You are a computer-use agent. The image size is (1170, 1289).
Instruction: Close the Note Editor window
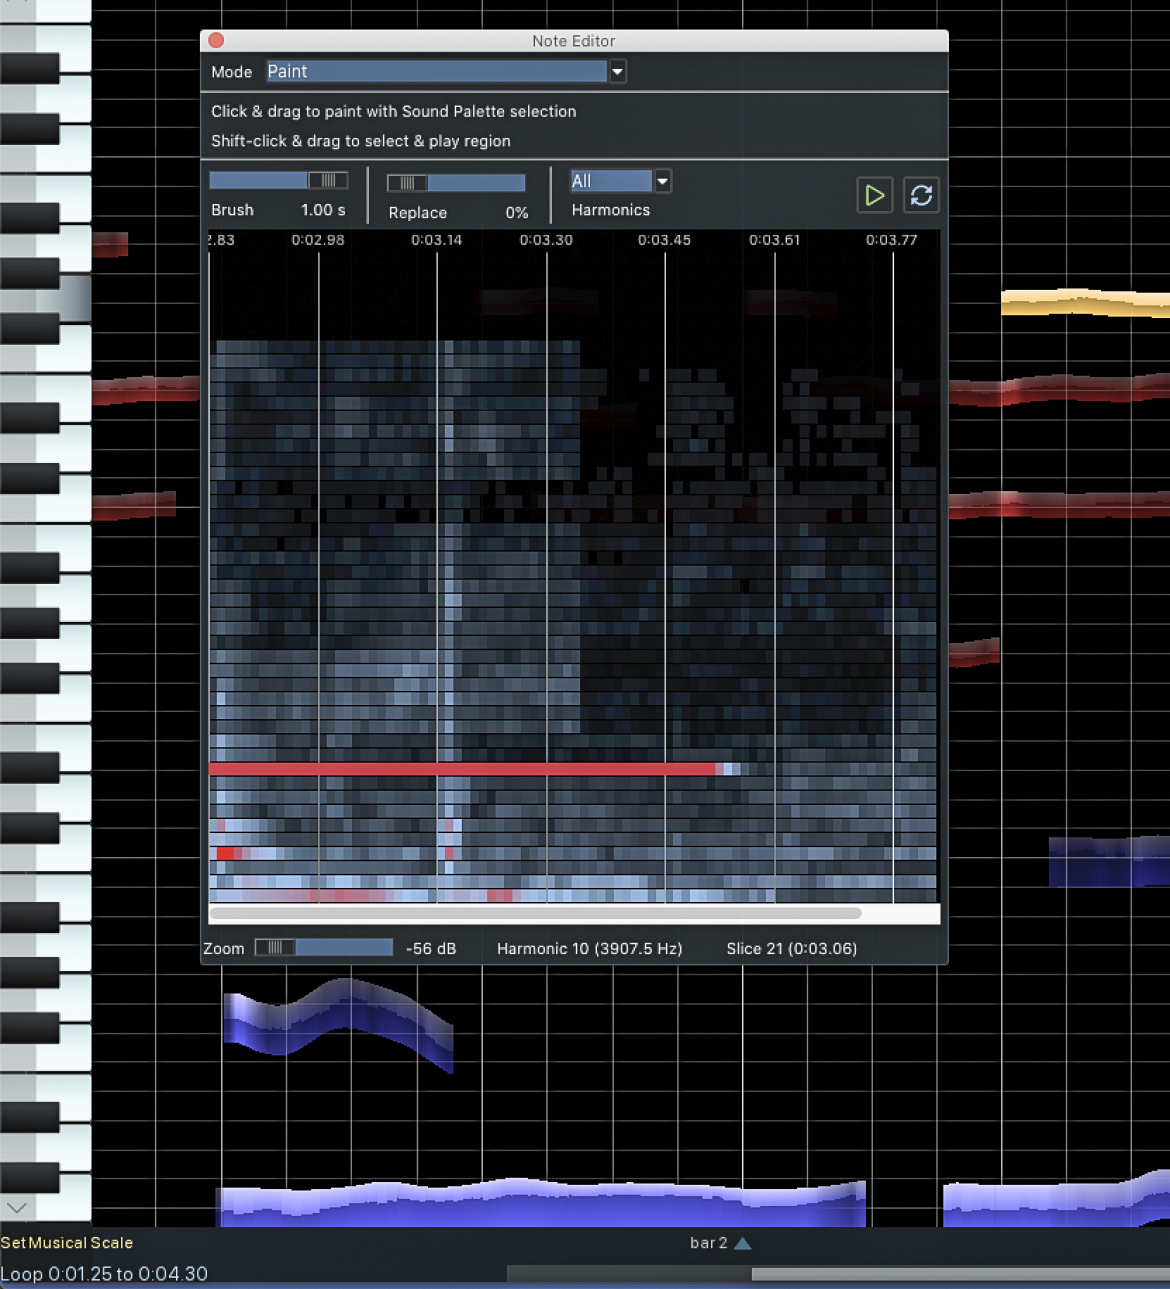point(216,40)
